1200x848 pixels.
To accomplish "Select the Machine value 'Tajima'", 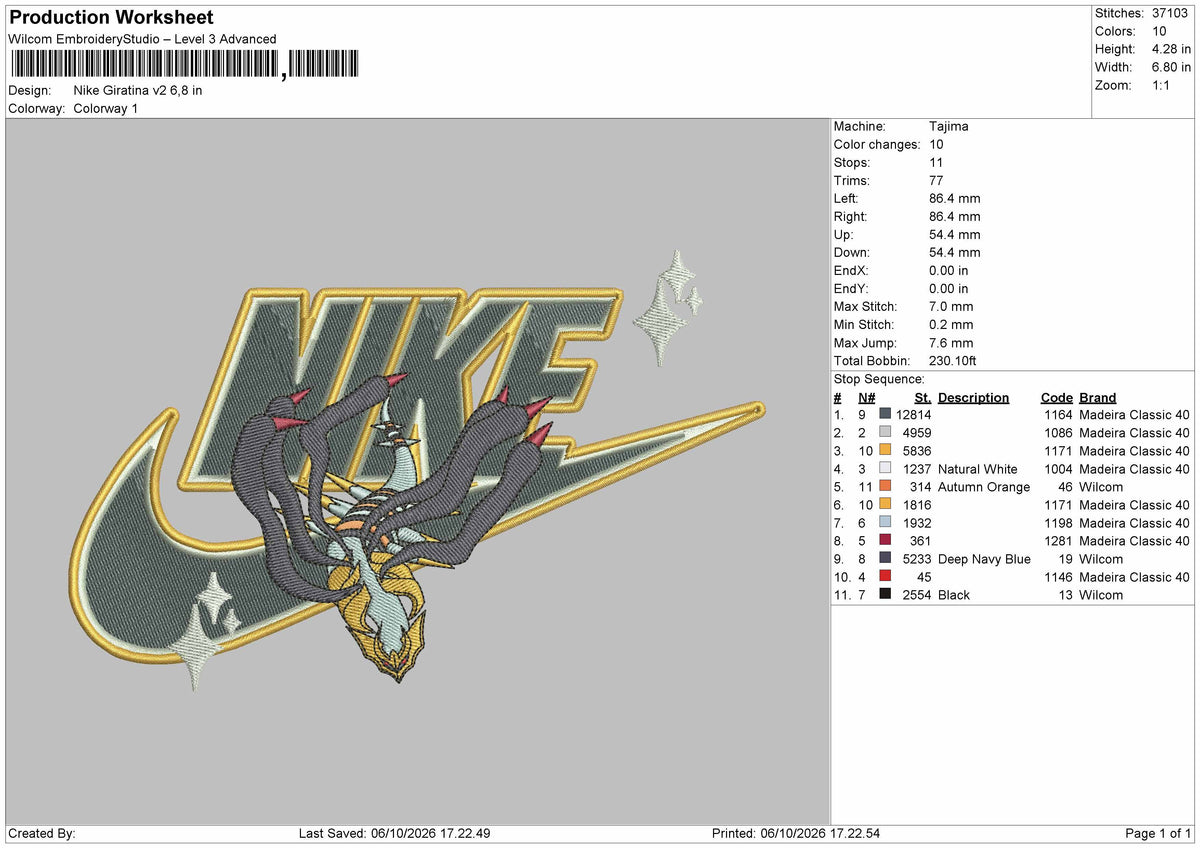I will (x=948, y=126).
